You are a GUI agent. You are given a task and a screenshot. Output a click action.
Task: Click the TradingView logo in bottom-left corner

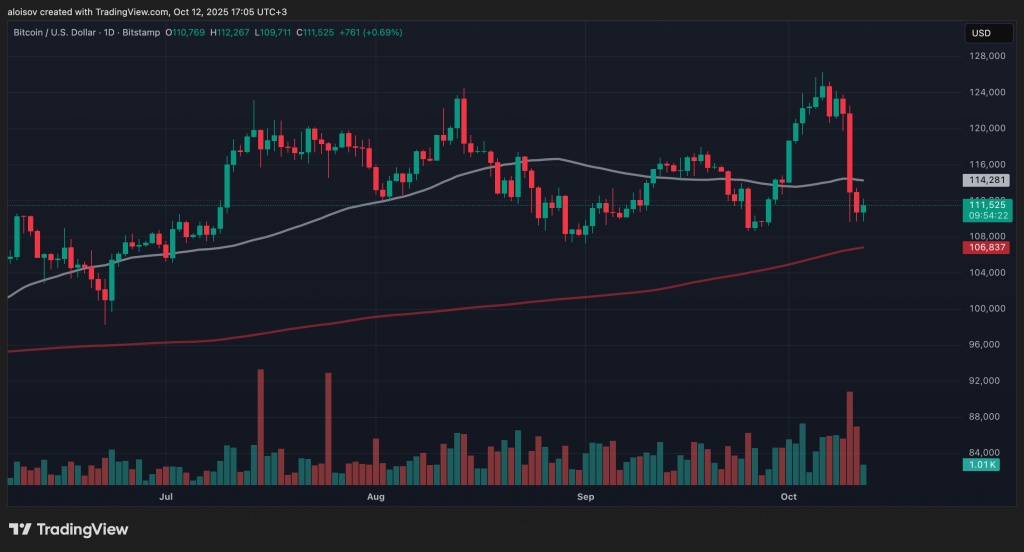(68, 529)
